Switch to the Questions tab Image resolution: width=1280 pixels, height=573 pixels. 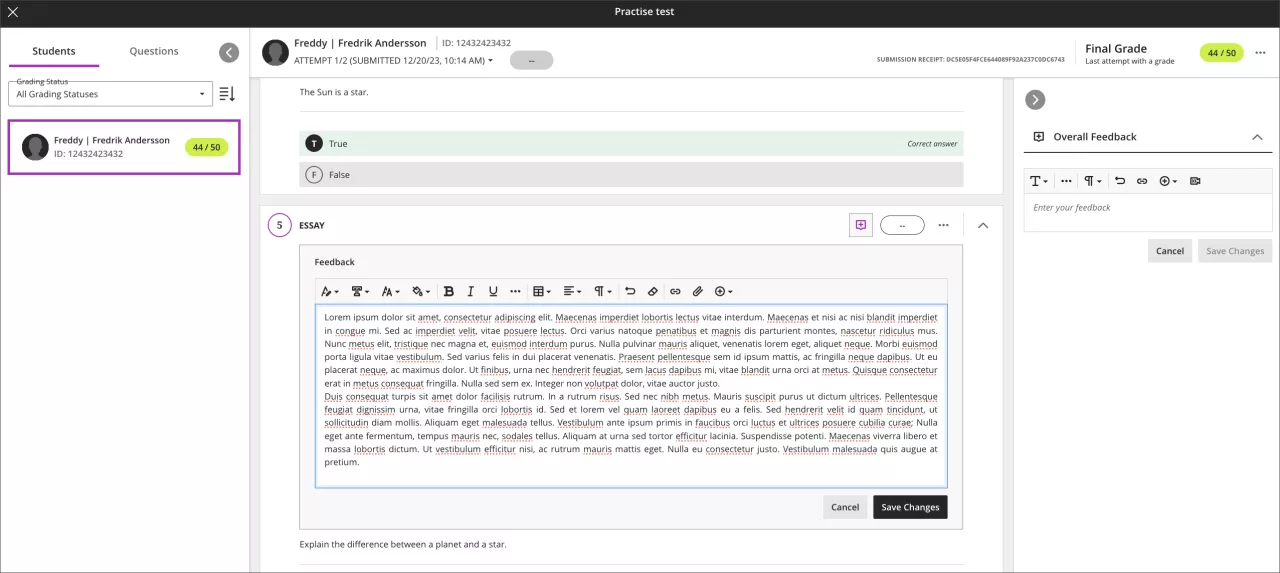pos(154,51)
